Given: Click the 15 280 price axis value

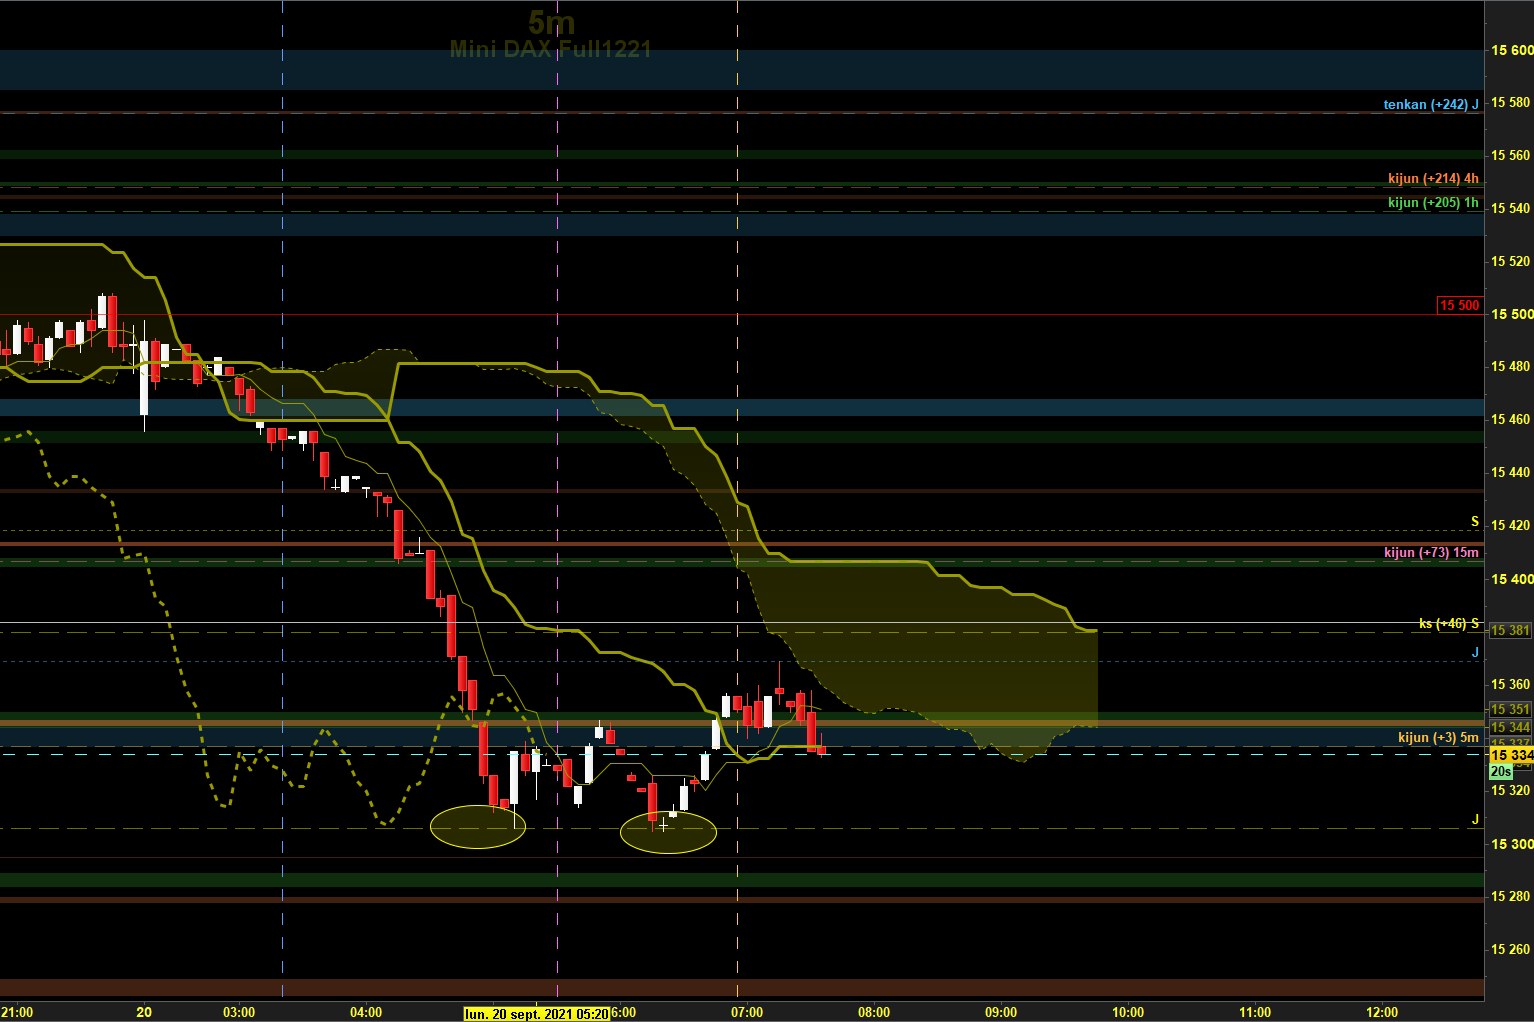Looking at the screenshot, I should [x=1511, y=896].
